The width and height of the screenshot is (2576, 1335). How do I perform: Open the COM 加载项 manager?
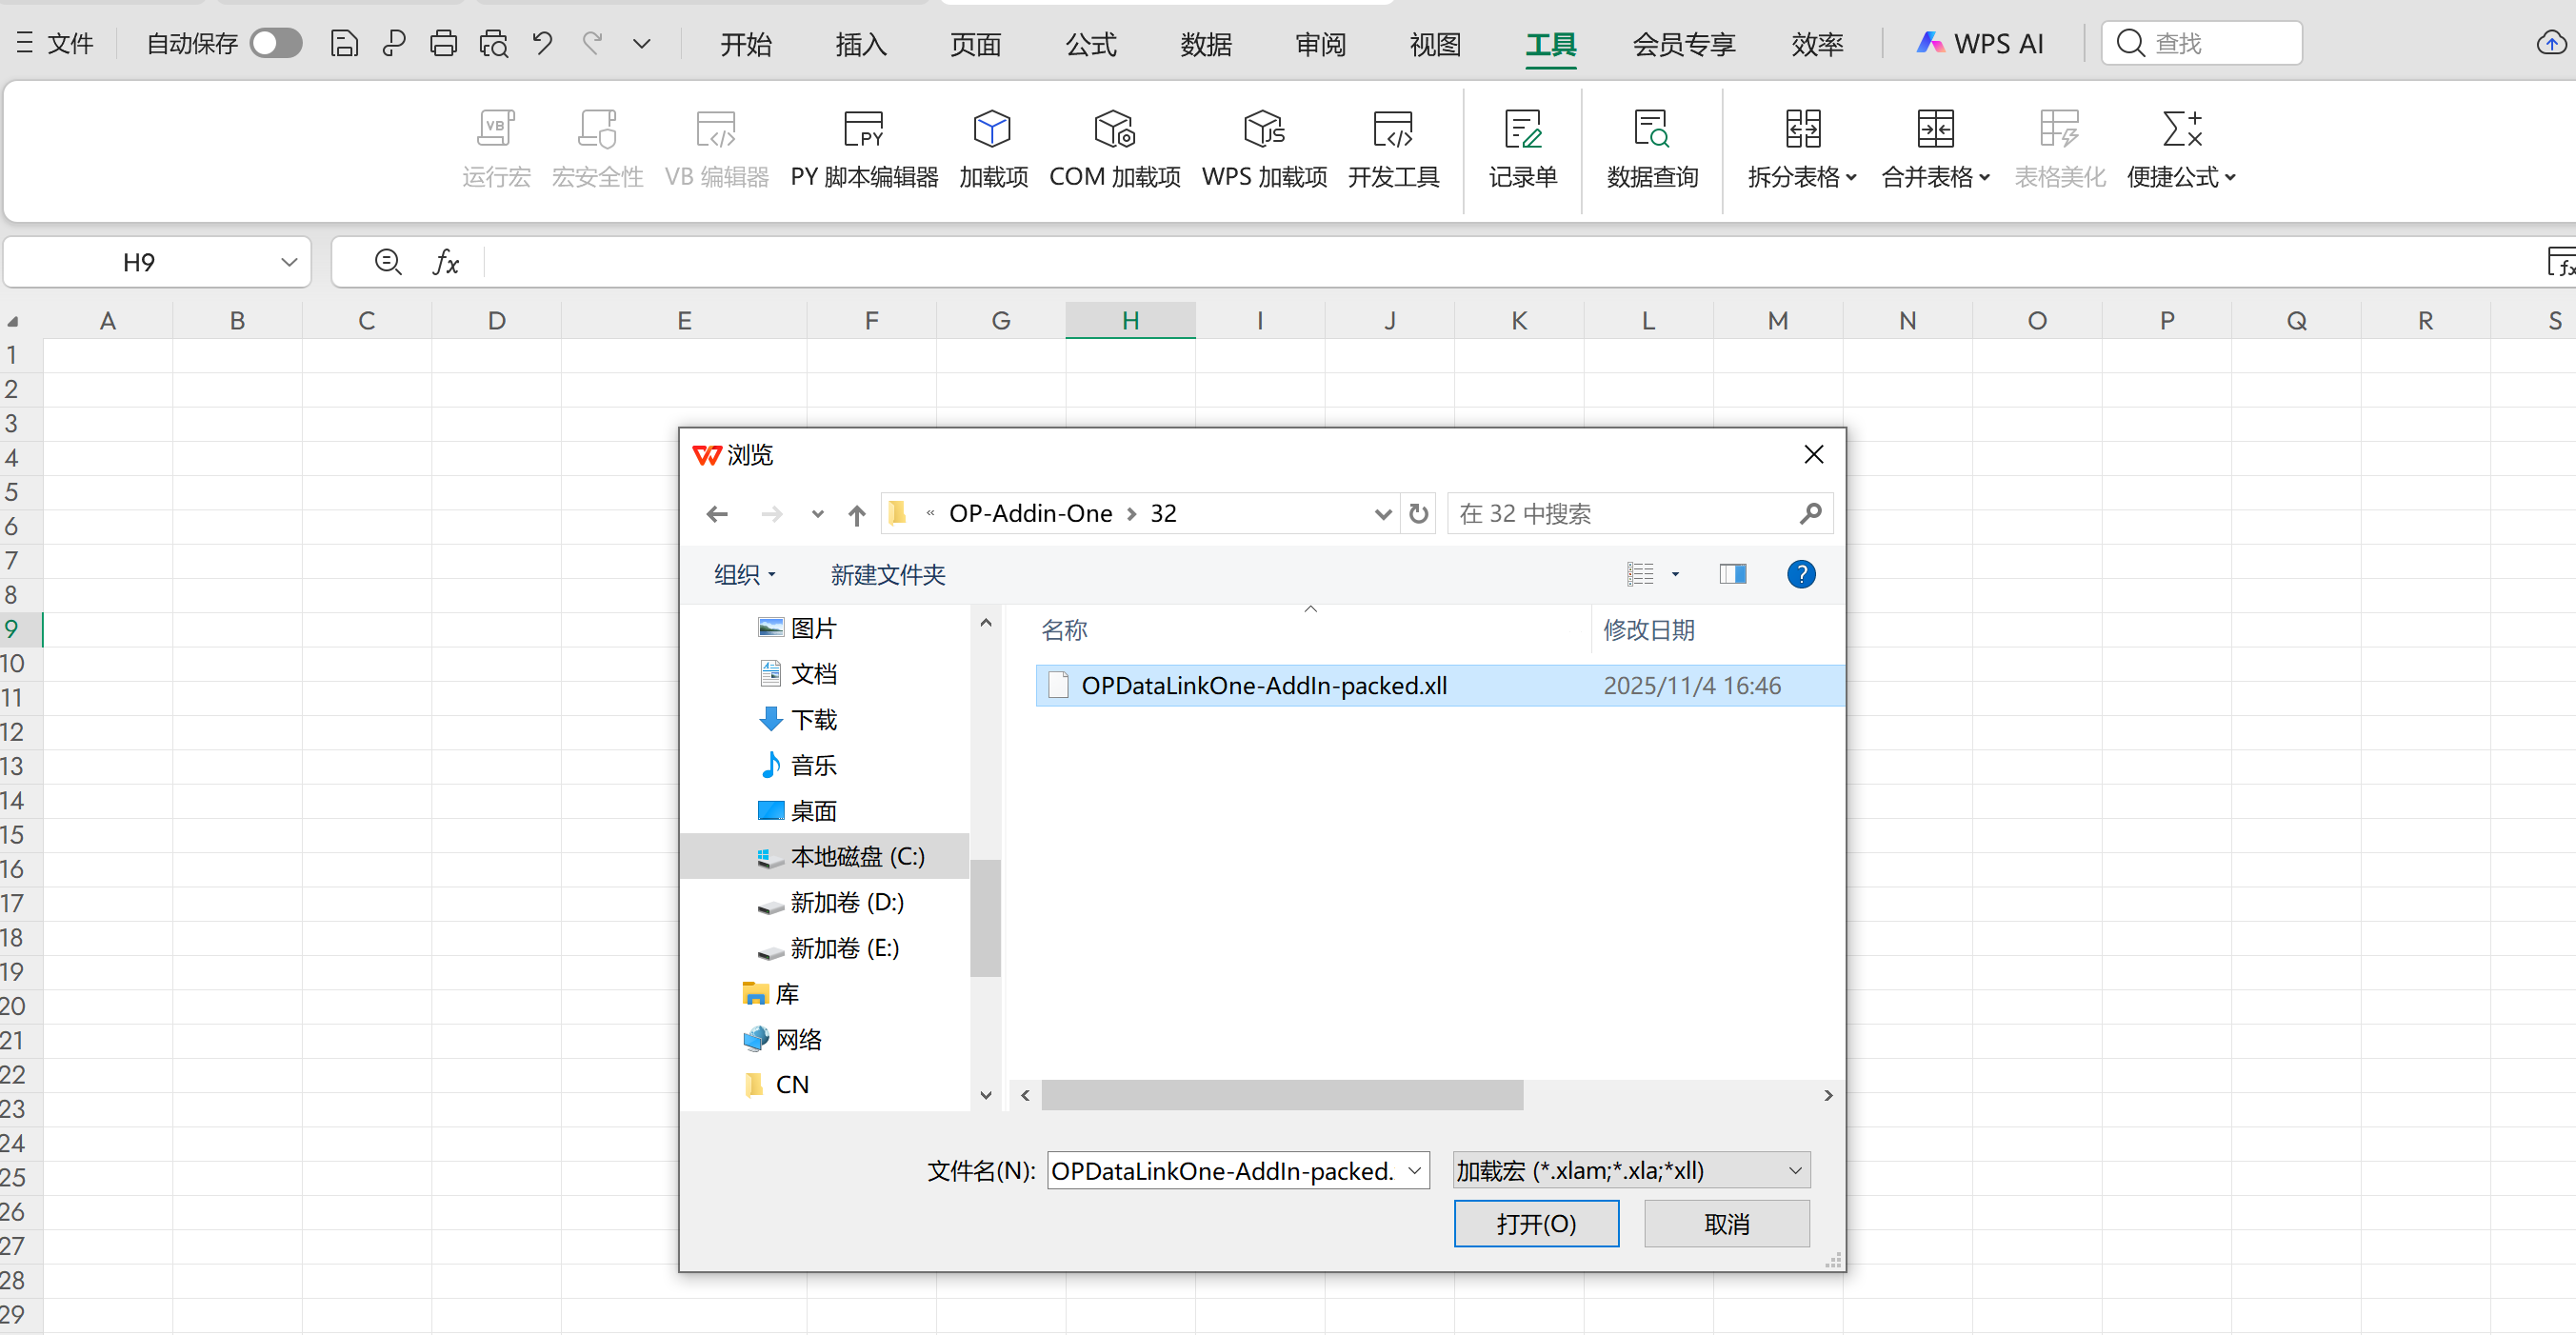click(x=1114, y=148)
